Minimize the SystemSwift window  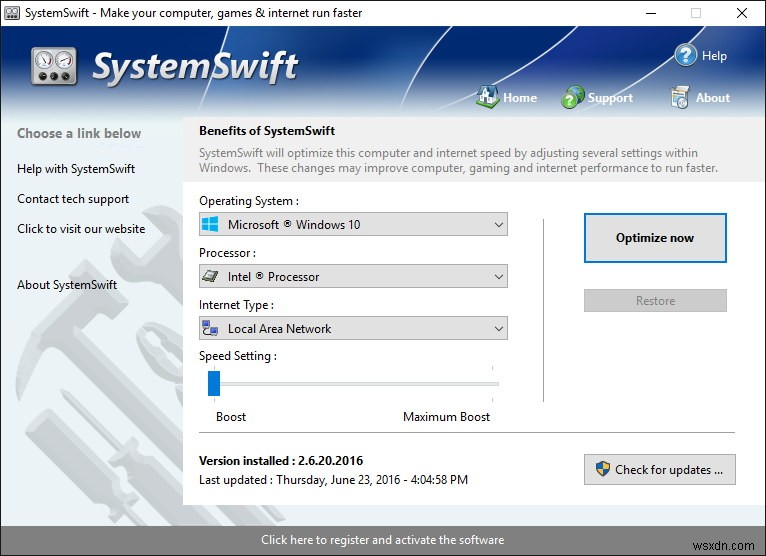651,13
